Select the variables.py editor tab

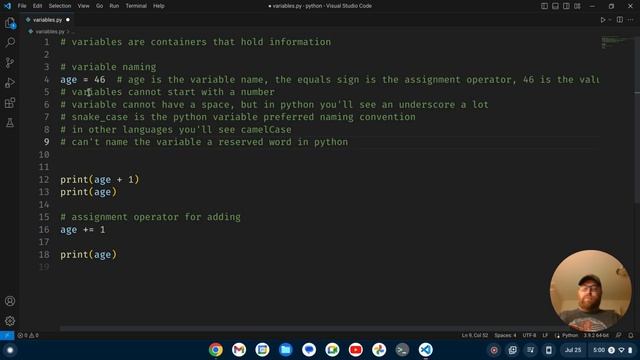(x=47, y=20)
